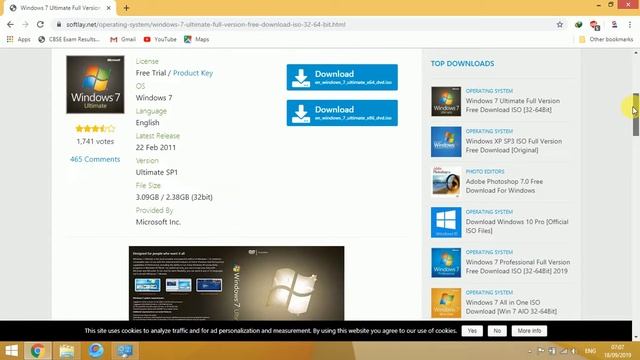Viewport: 640px width, 360px height.
Task: Click the "22 Feb 2011" release date
Action: pos(156,147)
